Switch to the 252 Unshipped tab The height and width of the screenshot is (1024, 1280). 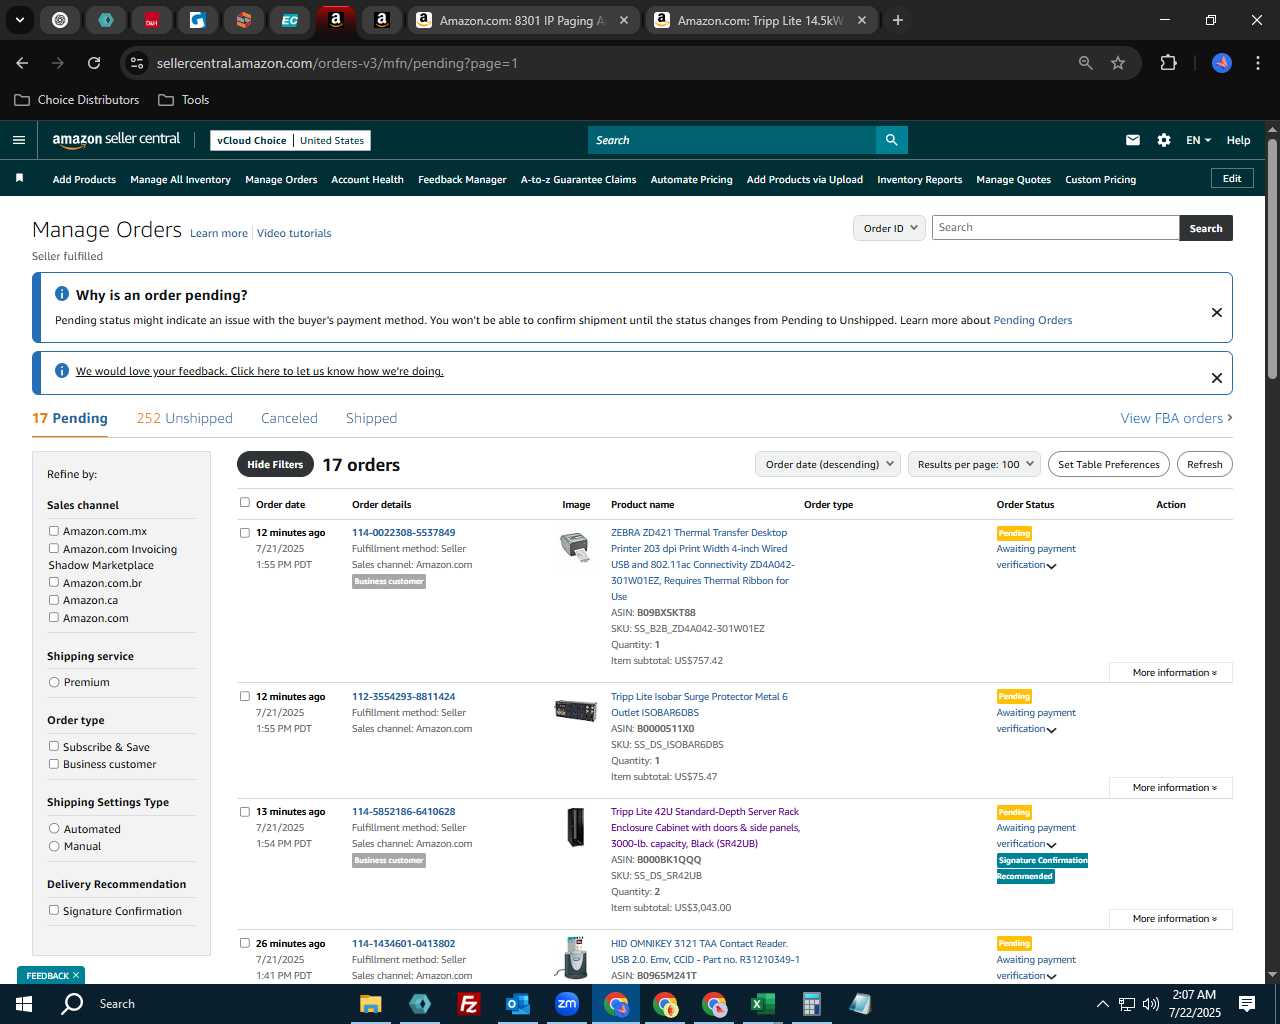[184, 418]
